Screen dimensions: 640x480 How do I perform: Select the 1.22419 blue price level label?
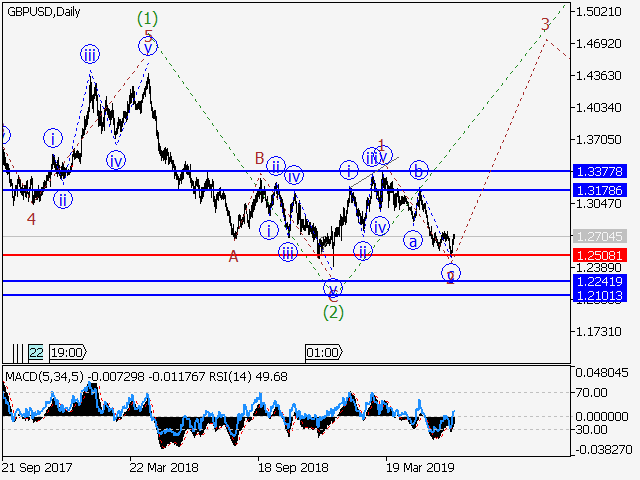(x=600, y=281)
